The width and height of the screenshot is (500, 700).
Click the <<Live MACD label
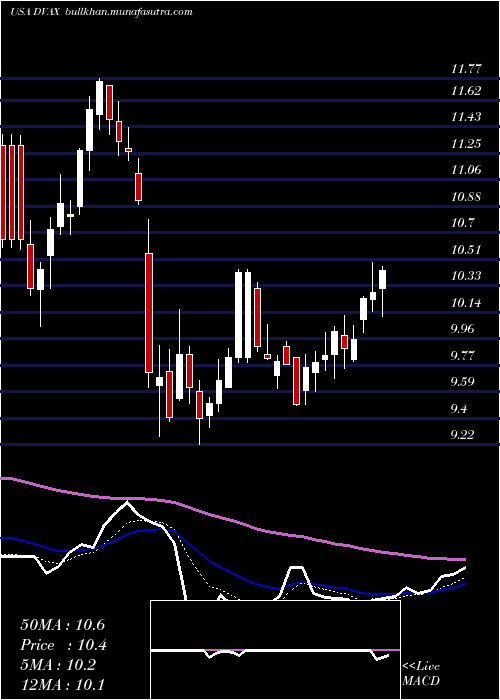[x=421, y=673]
